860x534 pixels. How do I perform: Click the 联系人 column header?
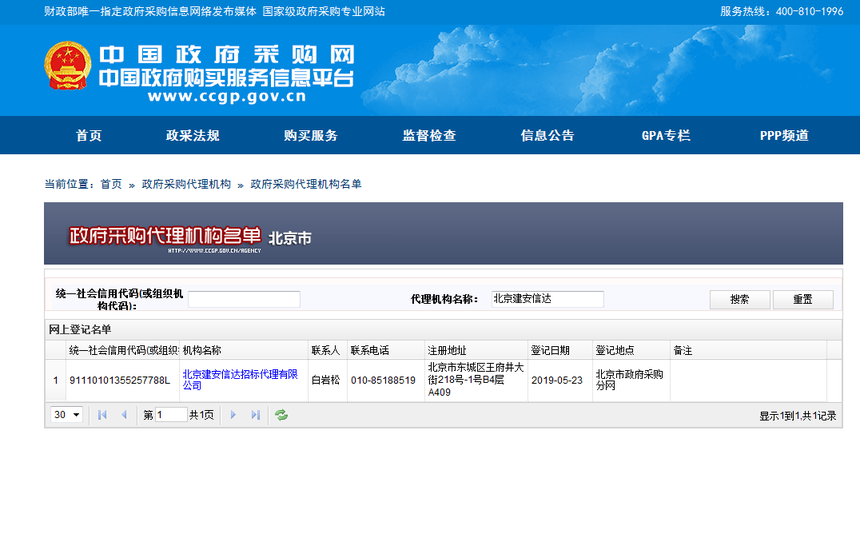(327, 350)
